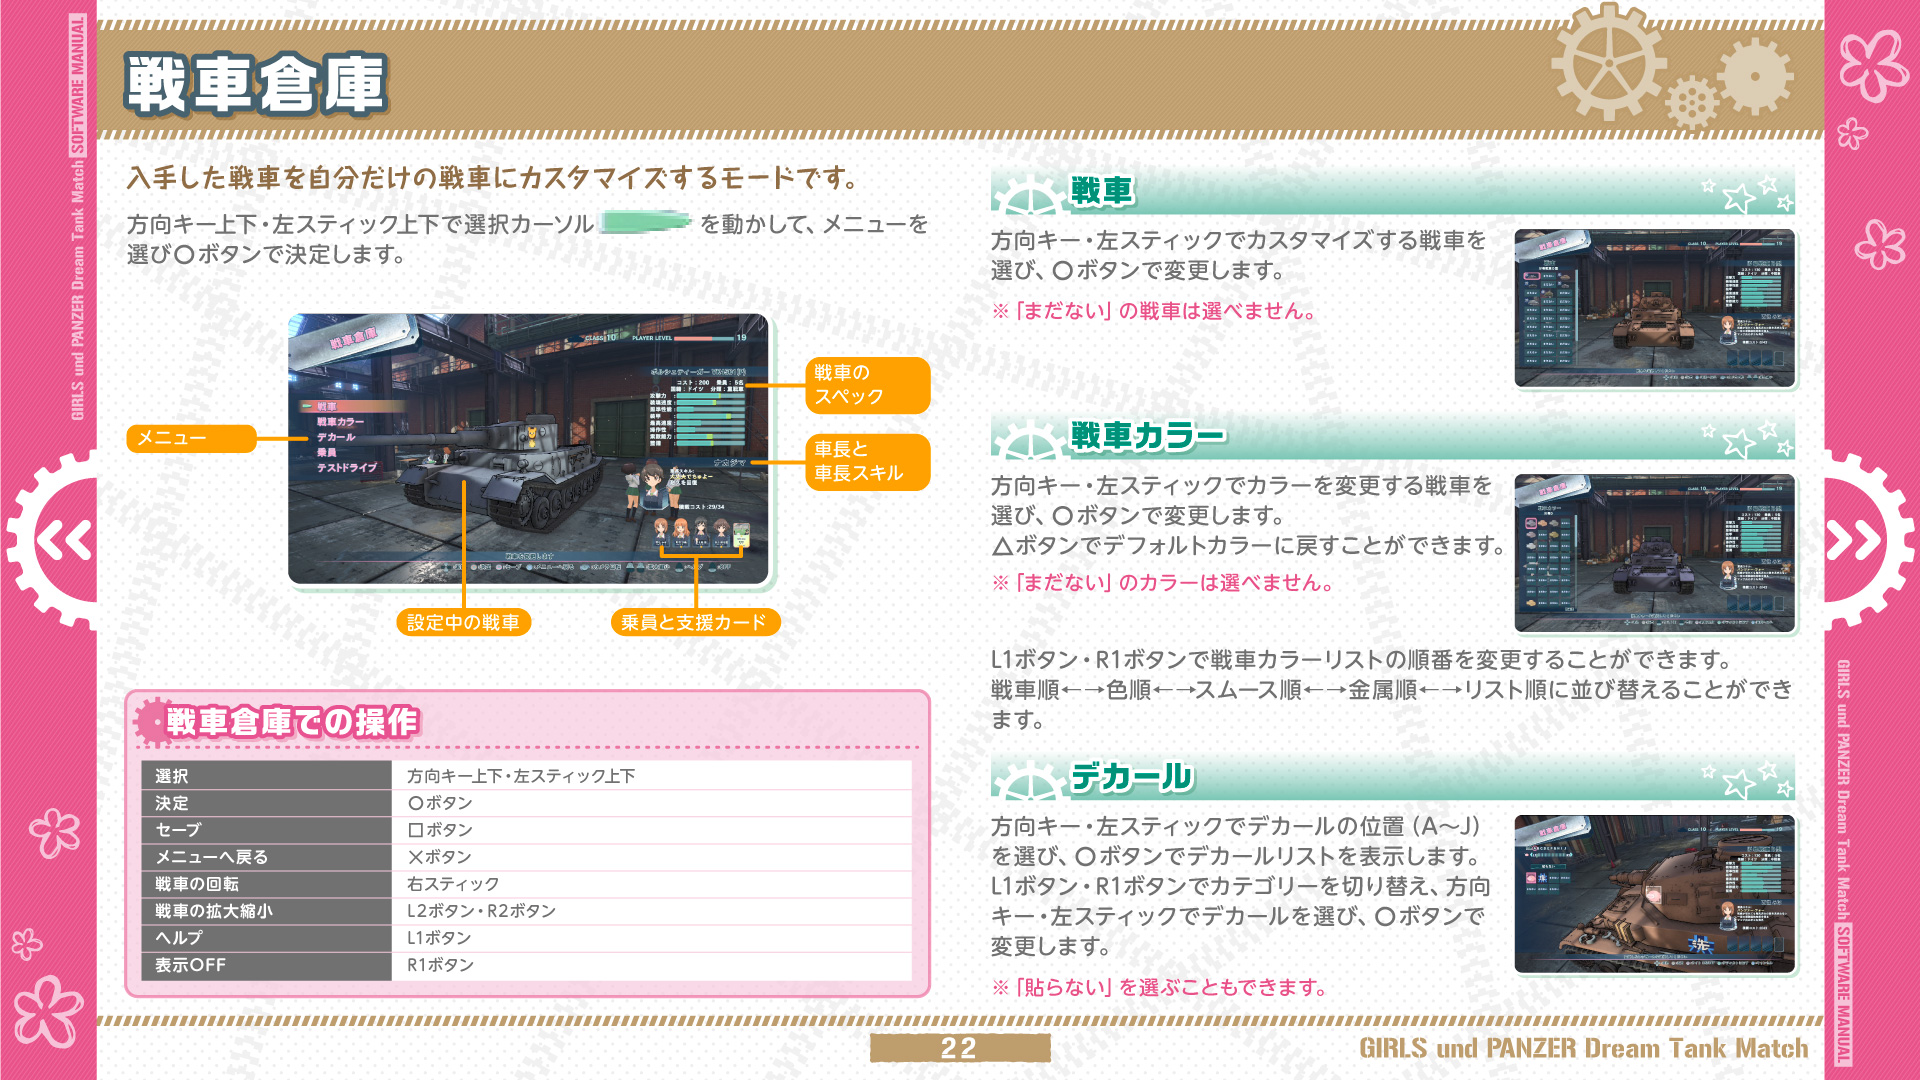Select the 戦車カラー section heading

point(1148,436)
